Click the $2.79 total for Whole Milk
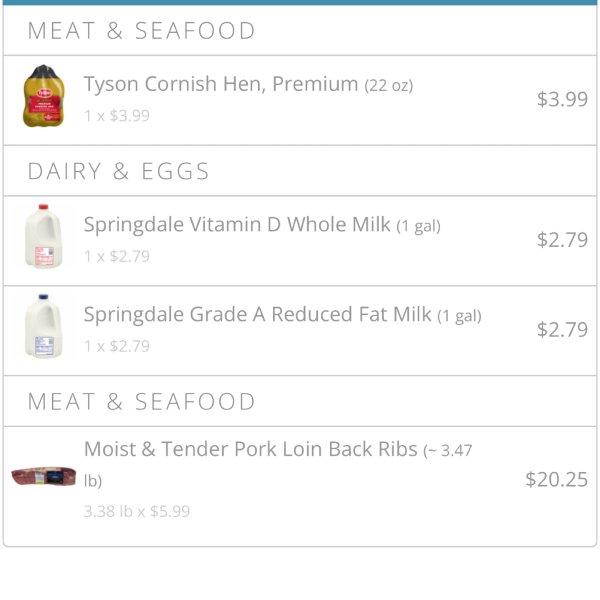600x600 pixels. 562,240
